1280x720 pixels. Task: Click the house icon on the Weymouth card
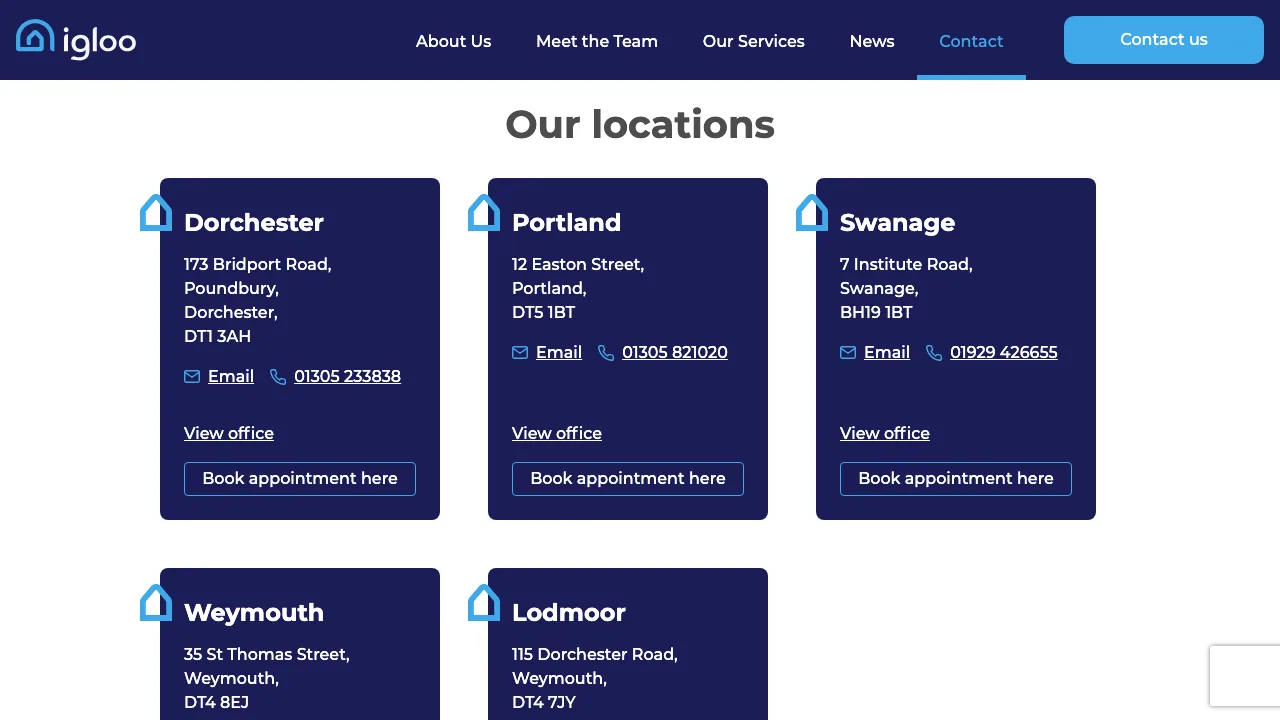(156, 602)
